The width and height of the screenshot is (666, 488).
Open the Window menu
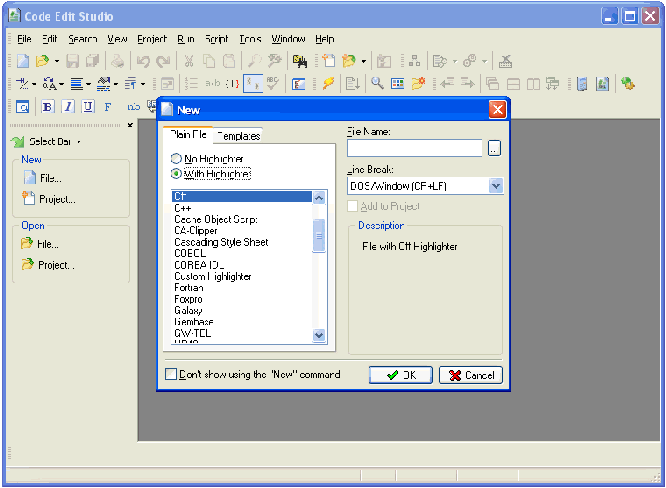(x=288, y=39)
